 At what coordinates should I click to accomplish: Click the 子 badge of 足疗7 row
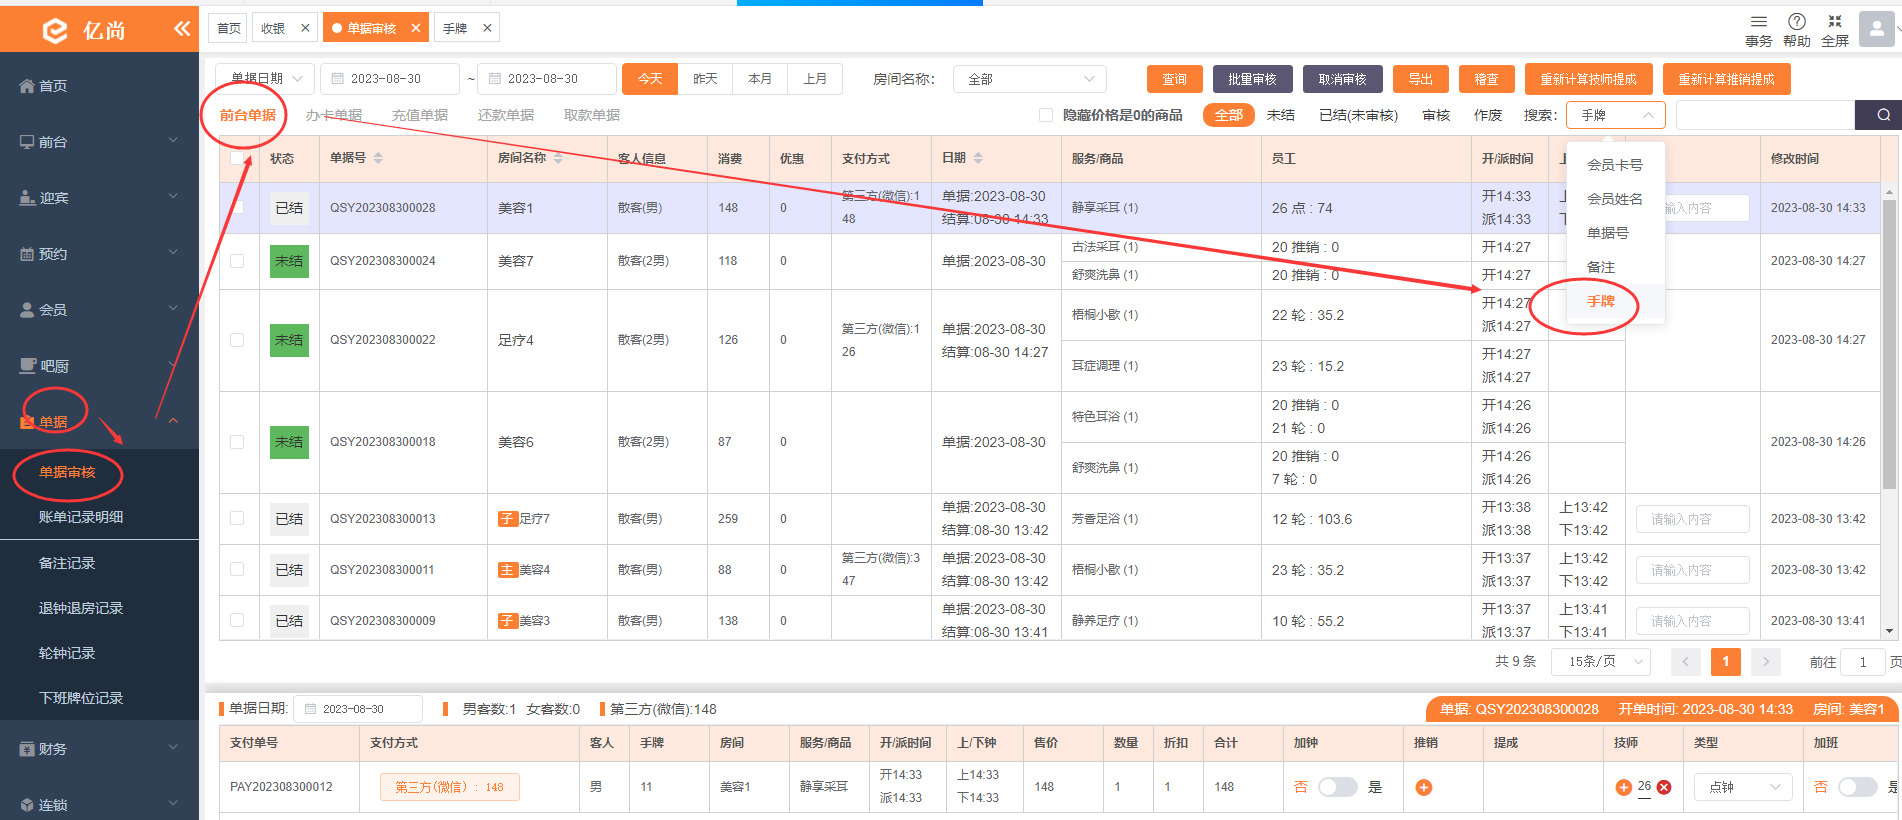508,519
